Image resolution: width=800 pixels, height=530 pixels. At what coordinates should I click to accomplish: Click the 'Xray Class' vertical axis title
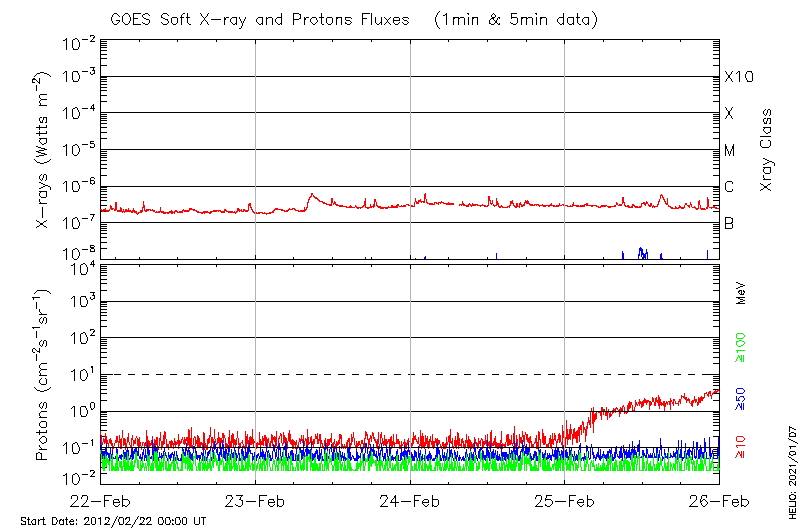pyautogui.click(x=767, y=150)
